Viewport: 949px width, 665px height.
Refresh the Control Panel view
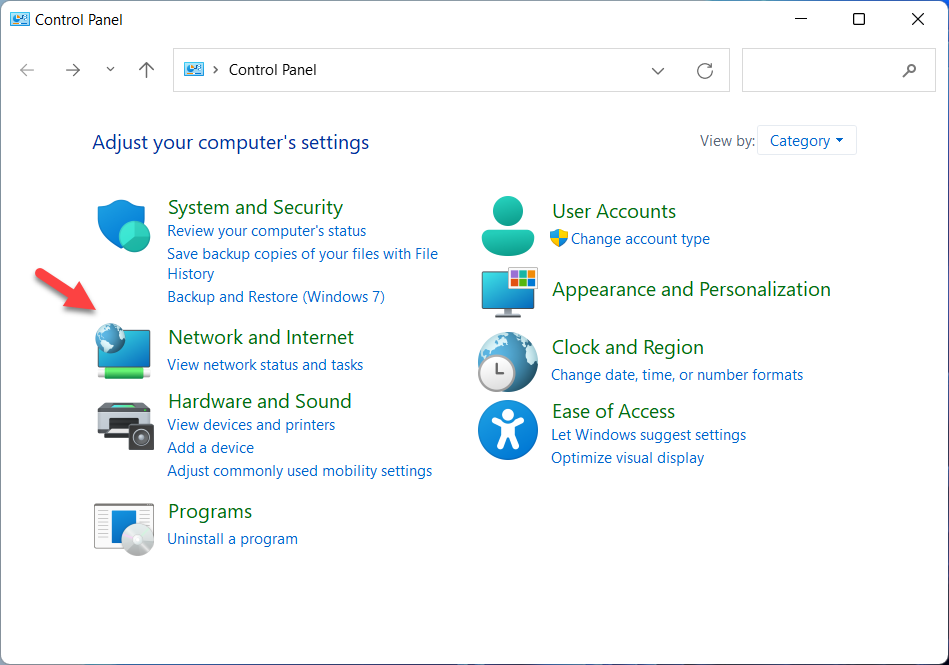(x=705, y=70)
